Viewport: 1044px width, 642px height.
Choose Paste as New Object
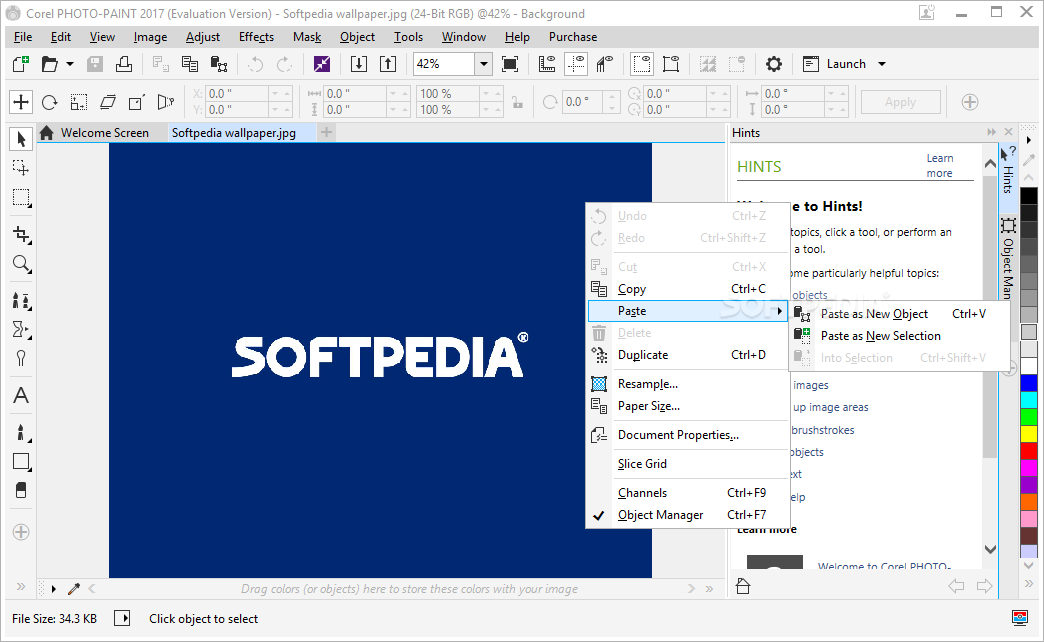click(x=900, y=314)
